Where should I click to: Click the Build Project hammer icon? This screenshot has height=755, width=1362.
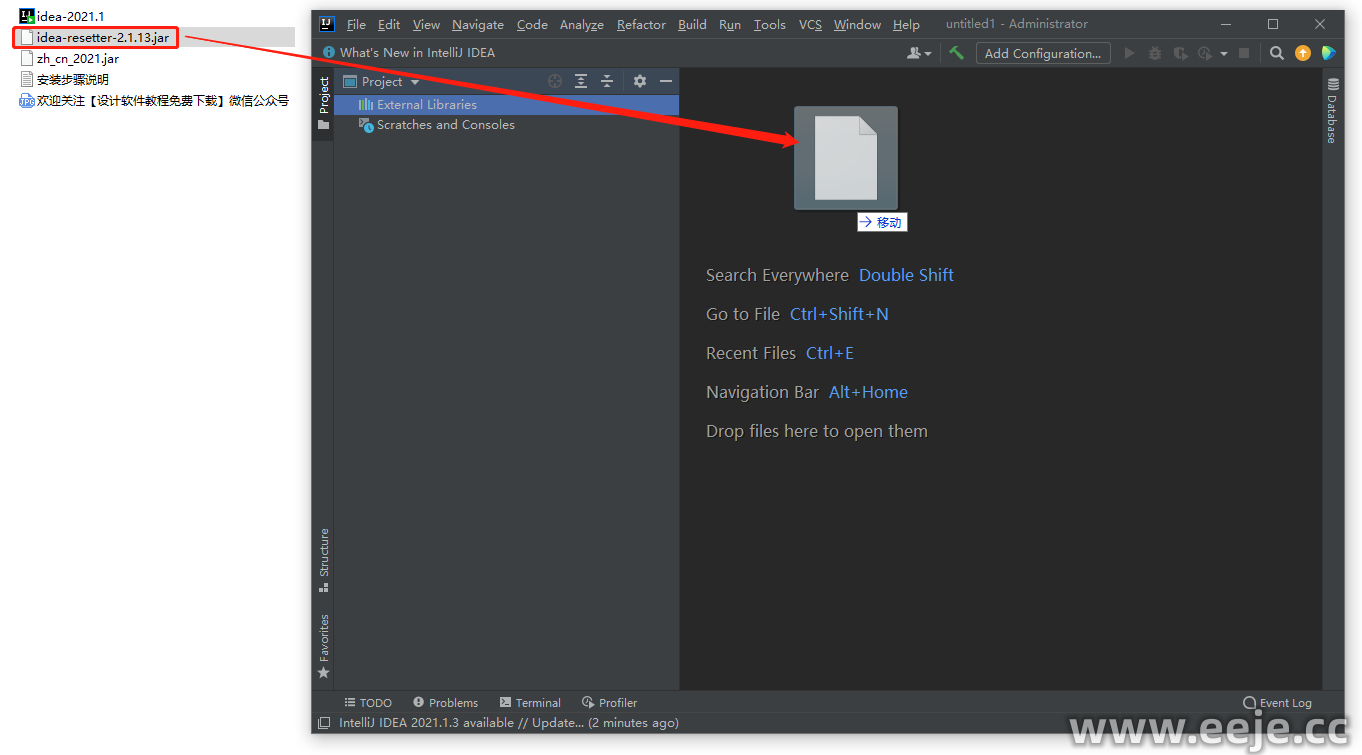point(956,53)
